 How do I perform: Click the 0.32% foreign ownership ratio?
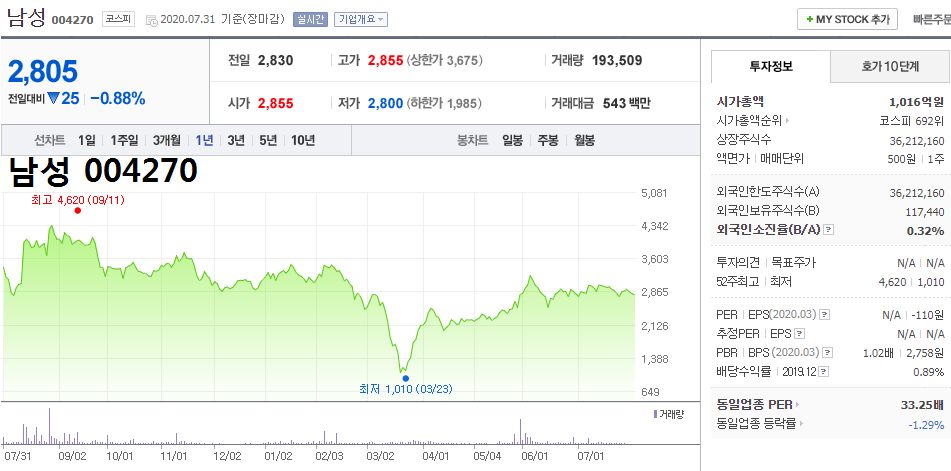(926, 230)
